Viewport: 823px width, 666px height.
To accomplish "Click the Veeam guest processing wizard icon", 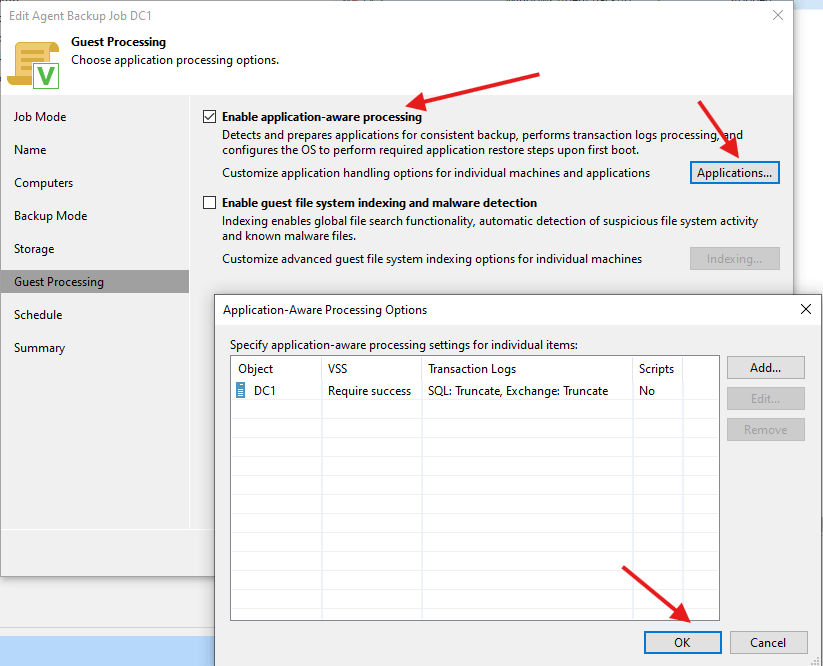I will coord(34,62).
